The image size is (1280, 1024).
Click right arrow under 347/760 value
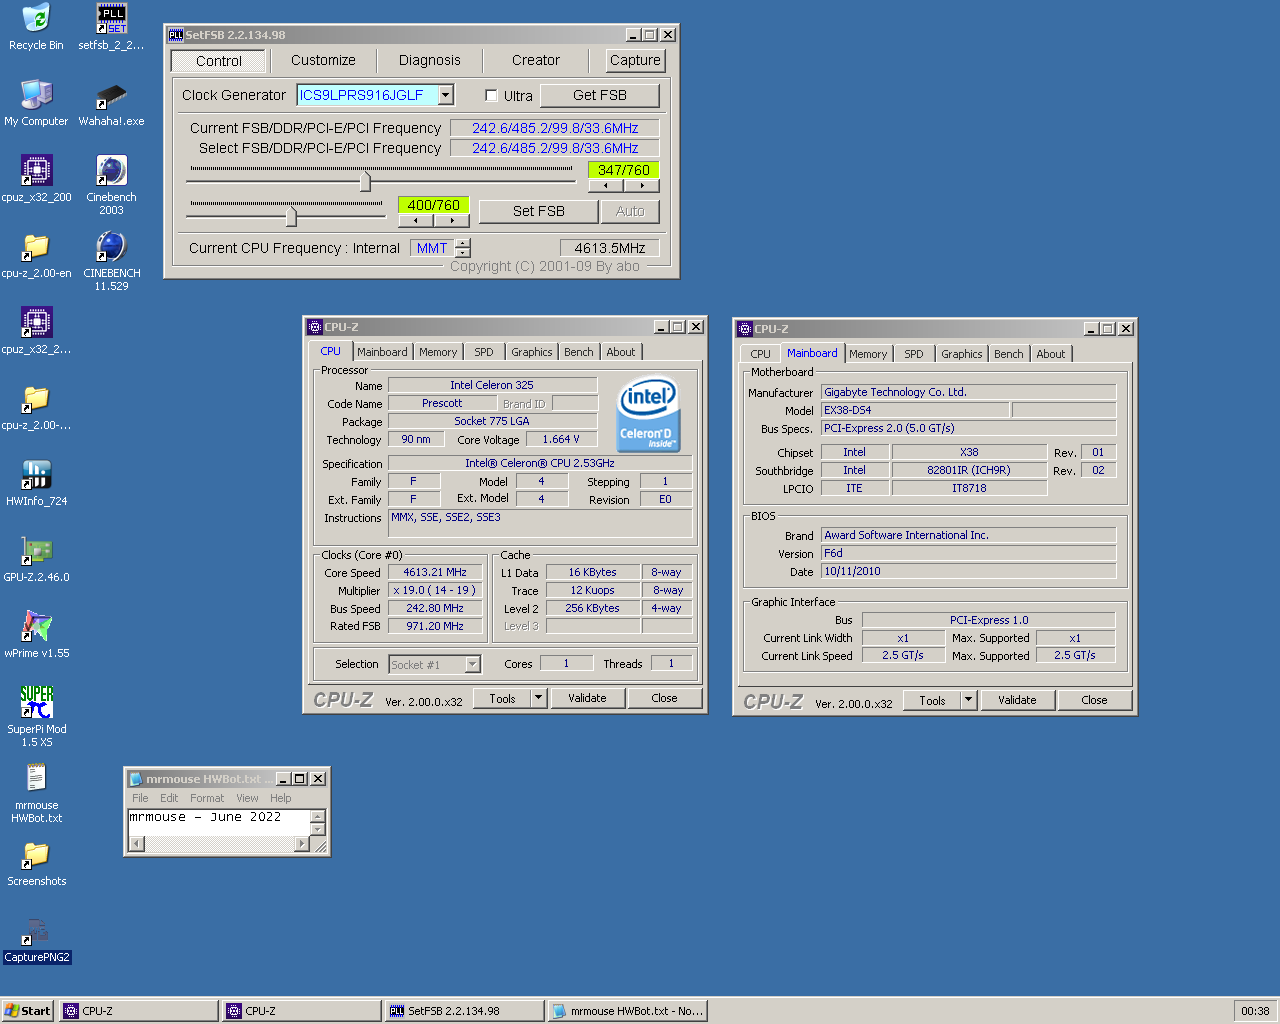click(x=642, y=185)
